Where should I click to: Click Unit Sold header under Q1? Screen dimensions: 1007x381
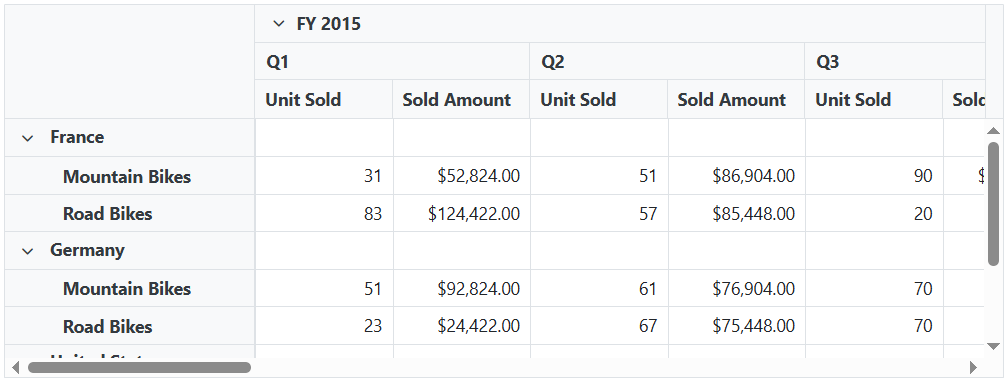(324, 100)
